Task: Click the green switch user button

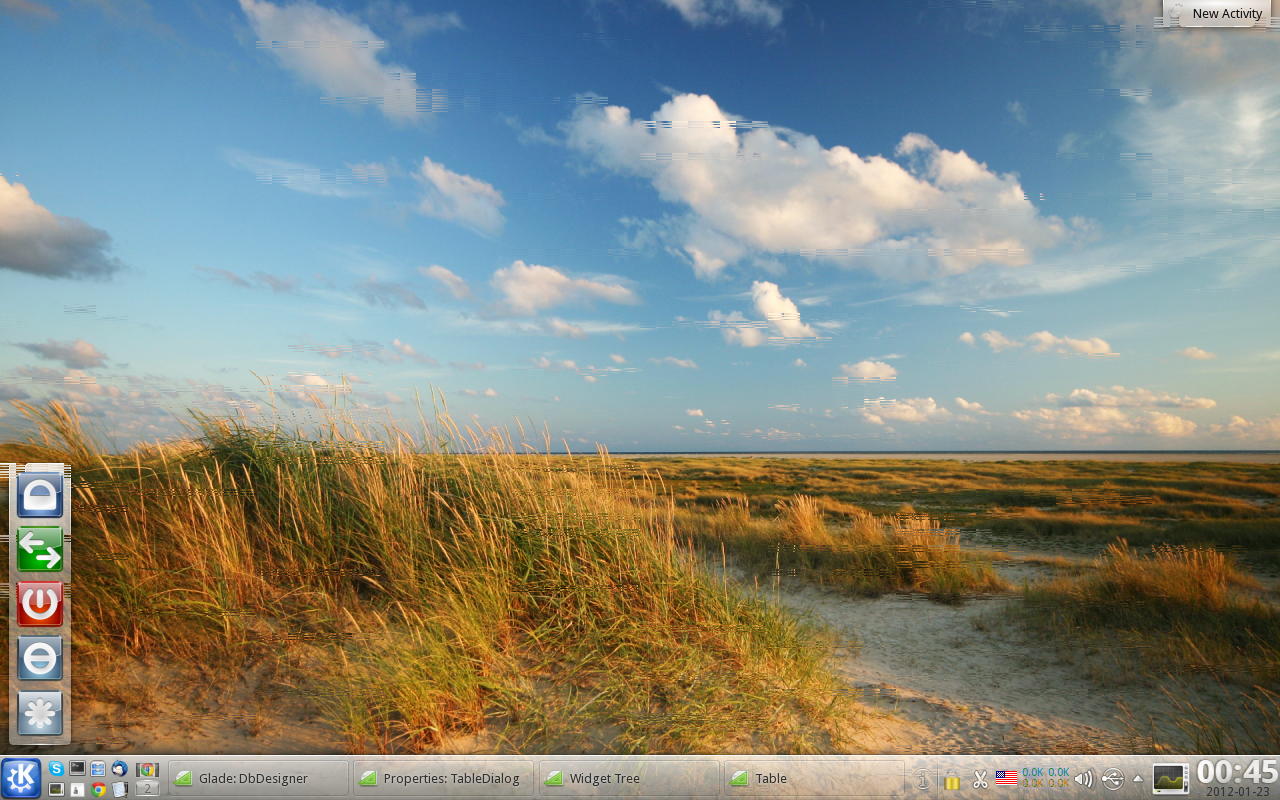Action: [x=40, y=549]
